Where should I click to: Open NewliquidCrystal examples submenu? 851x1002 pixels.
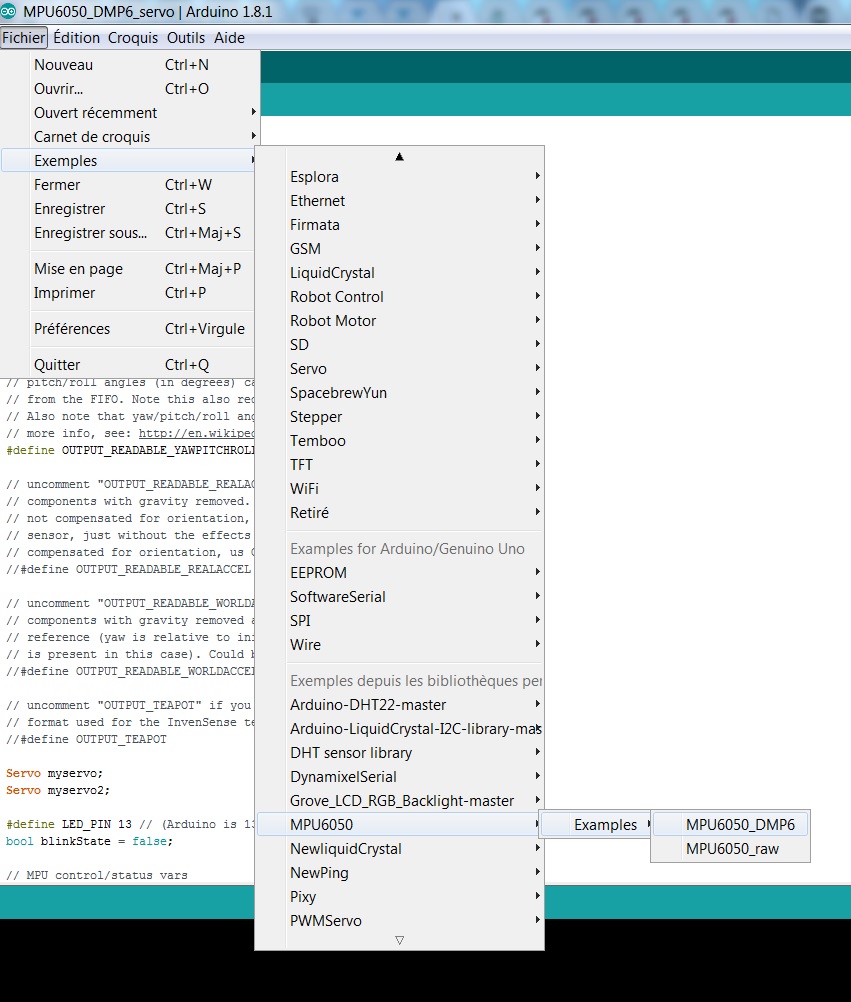point(400,848)
